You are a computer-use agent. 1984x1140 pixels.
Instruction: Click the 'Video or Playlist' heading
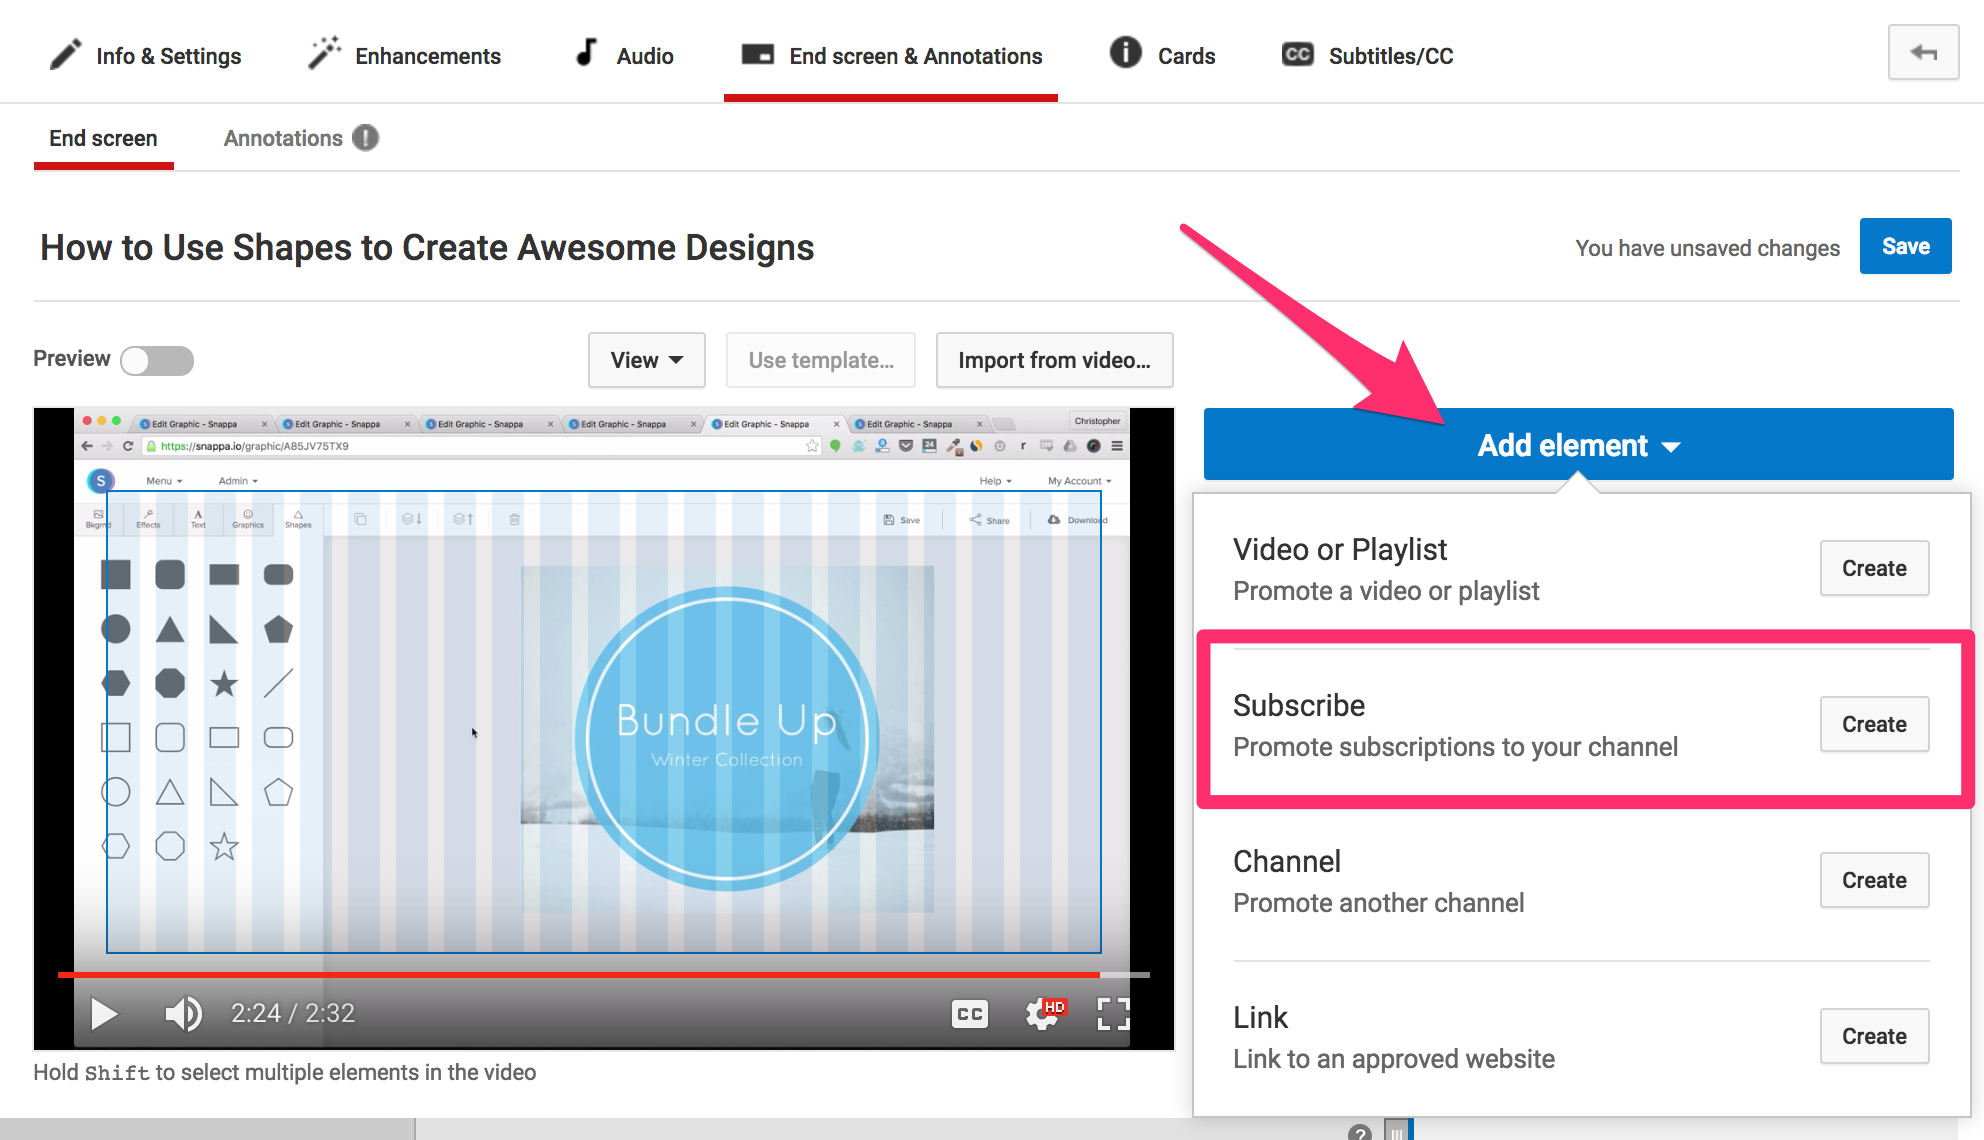point(1340,549)
